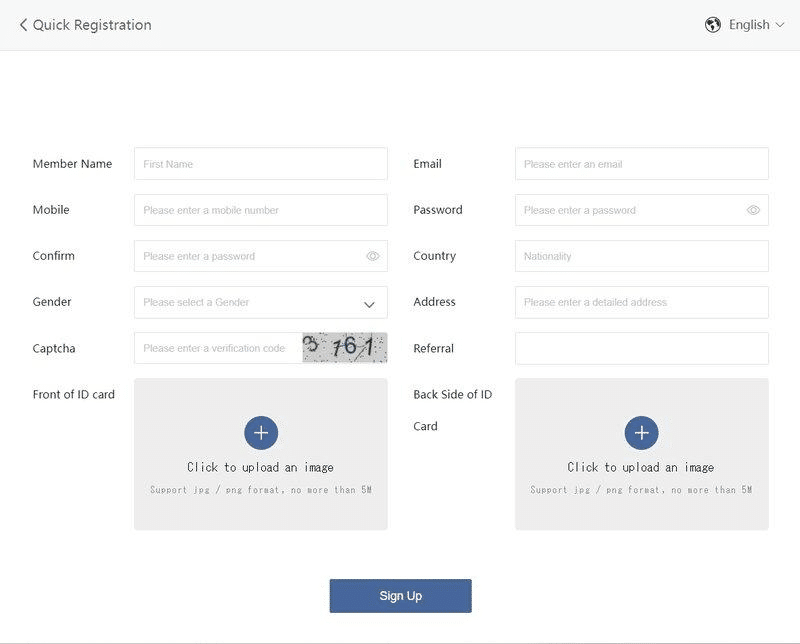Click the plus icon for Front of ID card
This screenshot has width=800, height=644.
261,433
